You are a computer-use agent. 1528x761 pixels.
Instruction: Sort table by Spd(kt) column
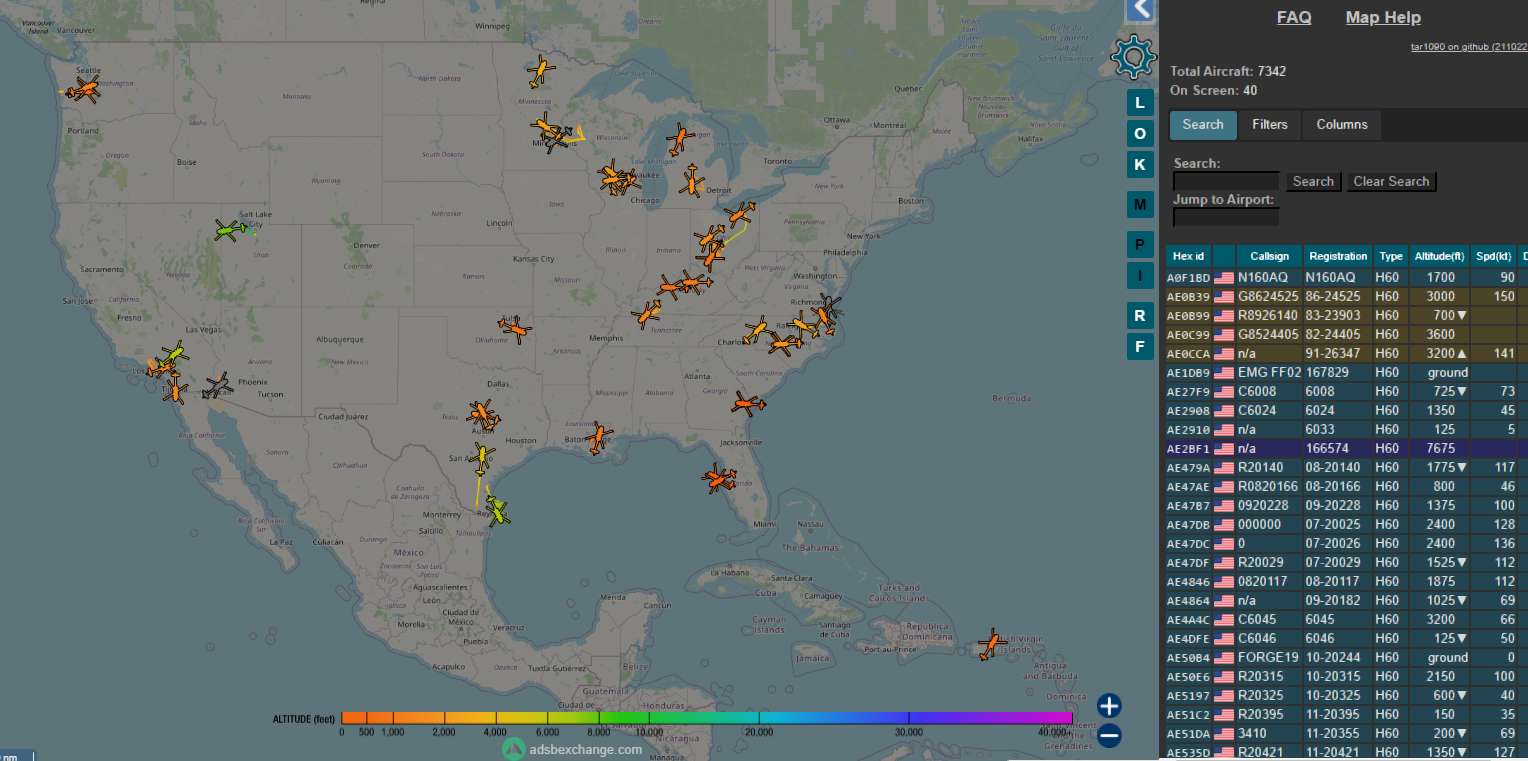click(1492, 256)
